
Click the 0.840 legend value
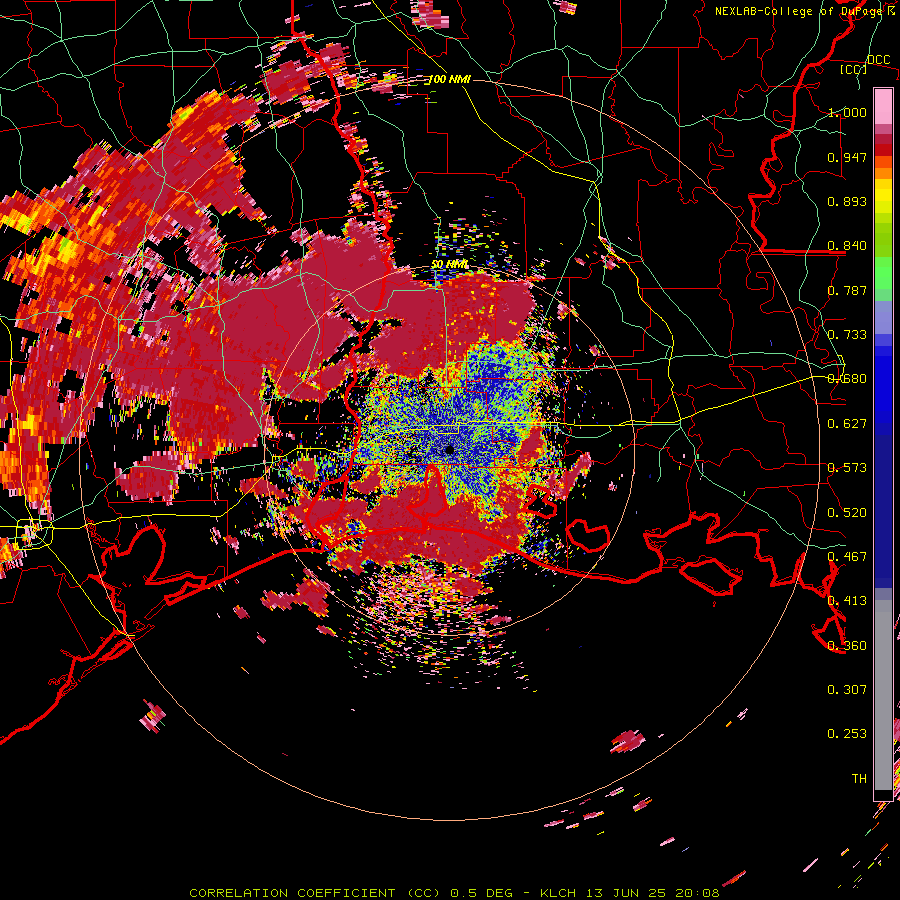pos(847,246)
